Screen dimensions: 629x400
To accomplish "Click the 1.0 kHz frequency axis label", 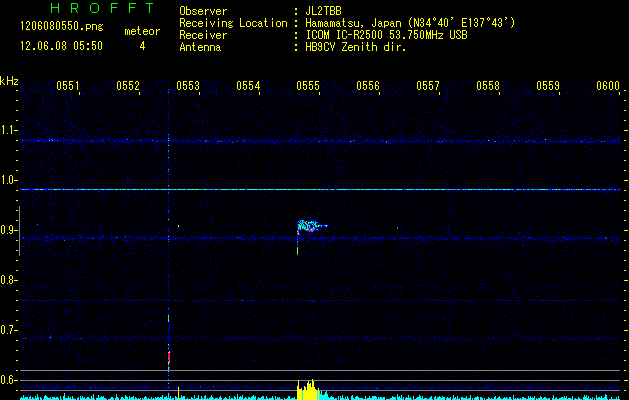I will (x=9, y=180).
